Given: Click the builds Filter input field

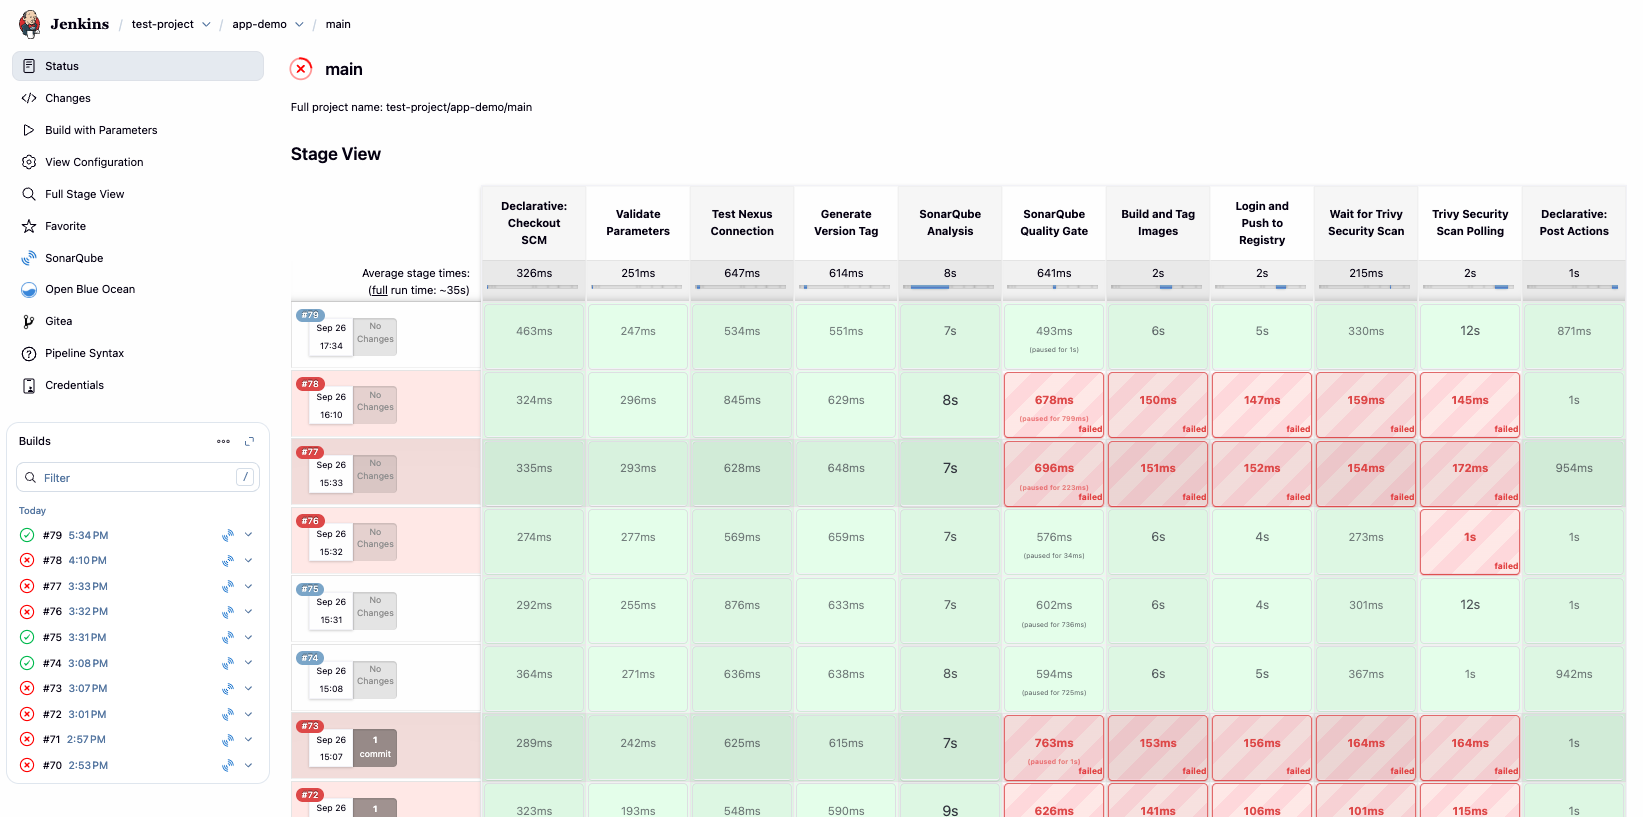Looking at the screenshot, I should [x=138, y=477].
